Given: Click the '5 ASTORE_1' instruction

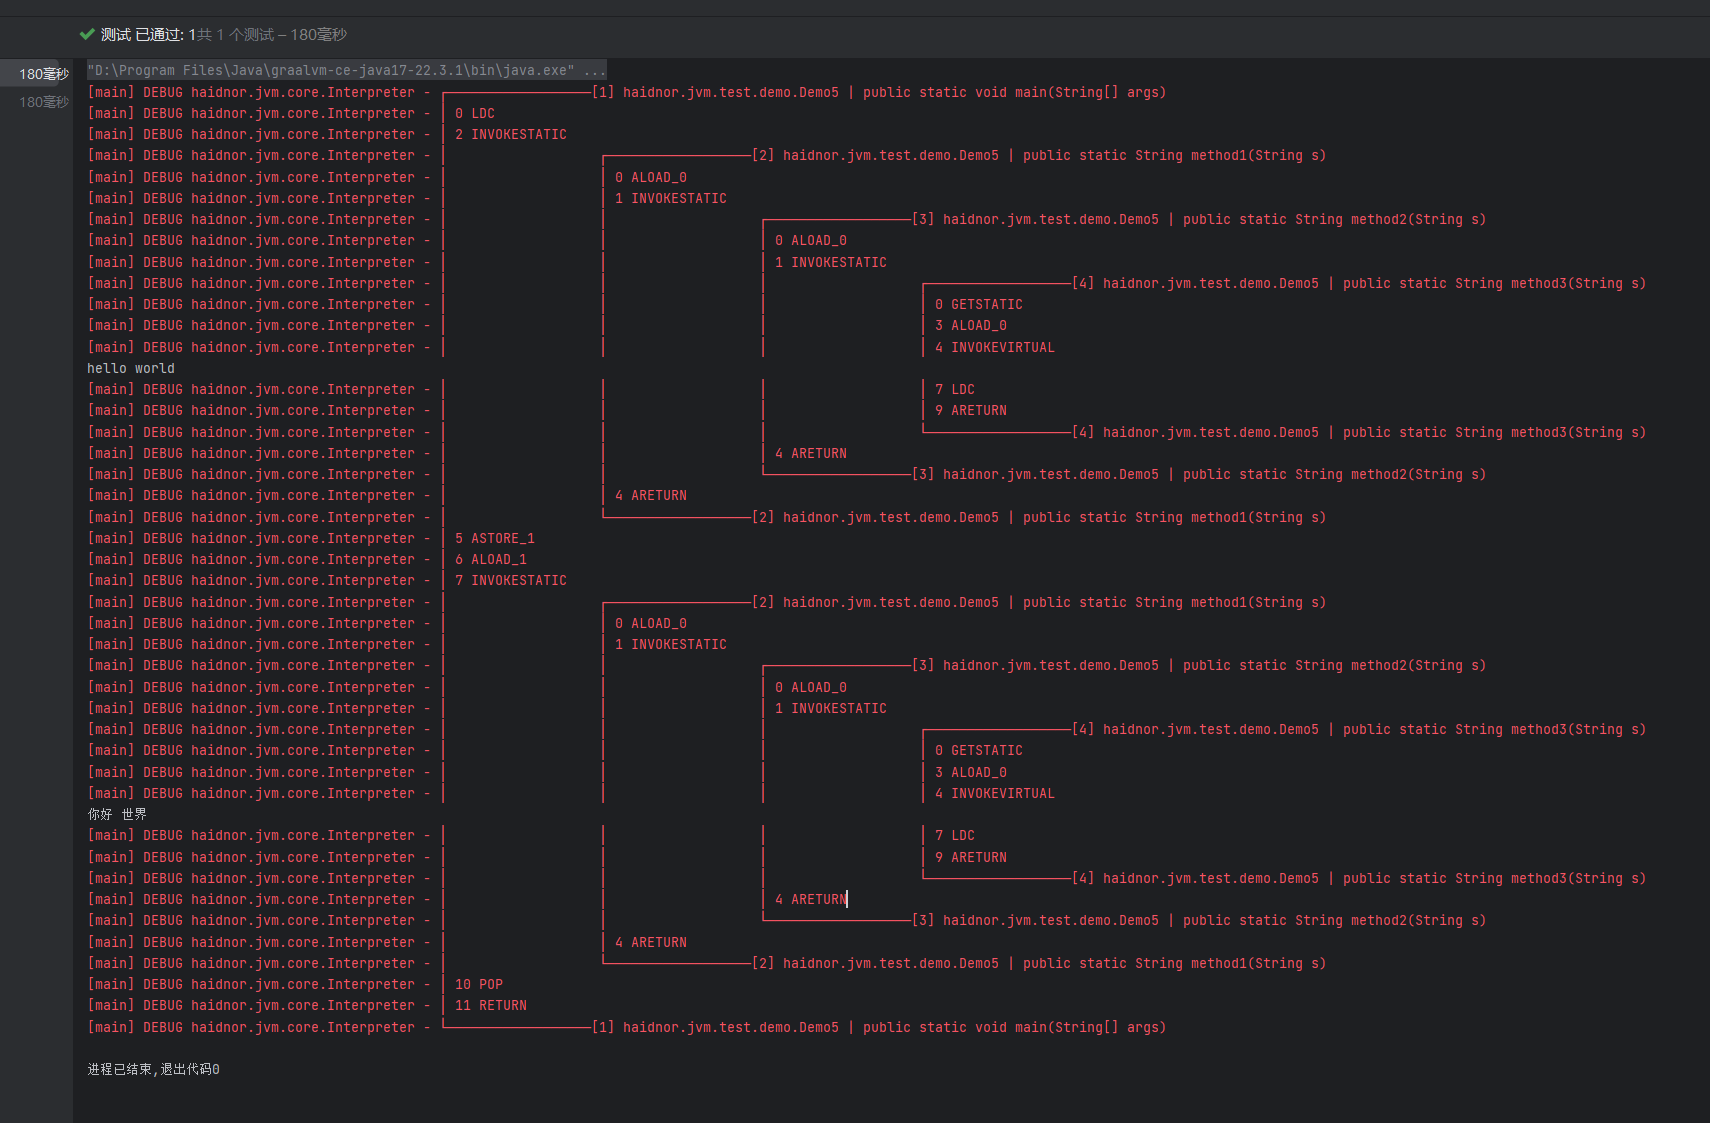Looking at the screenshot, I should (495, 538).
